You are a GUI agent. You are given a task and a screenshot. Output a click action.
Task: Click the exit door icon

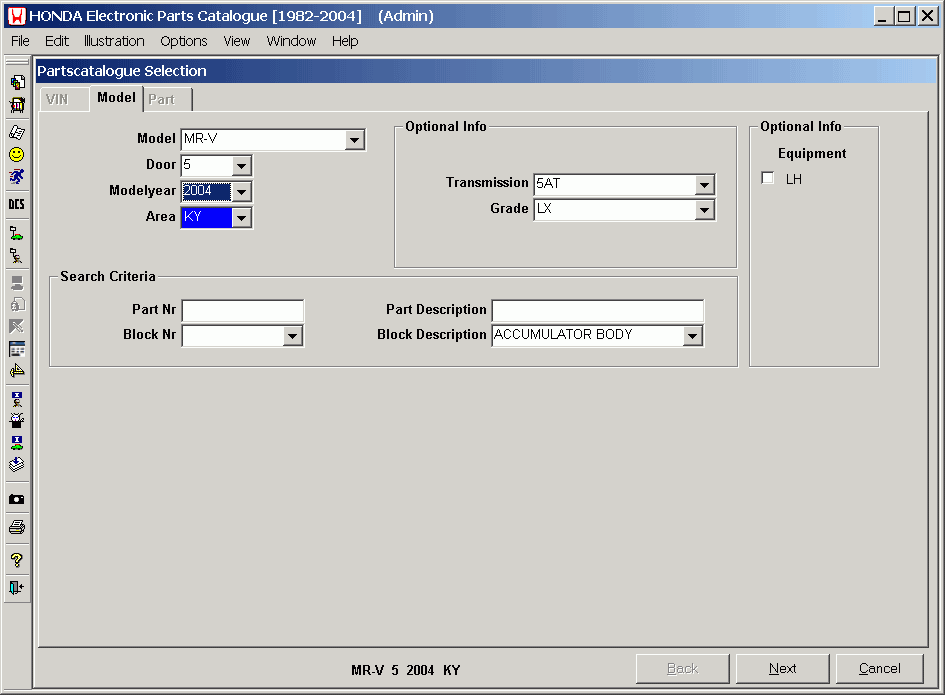[17, 587]
